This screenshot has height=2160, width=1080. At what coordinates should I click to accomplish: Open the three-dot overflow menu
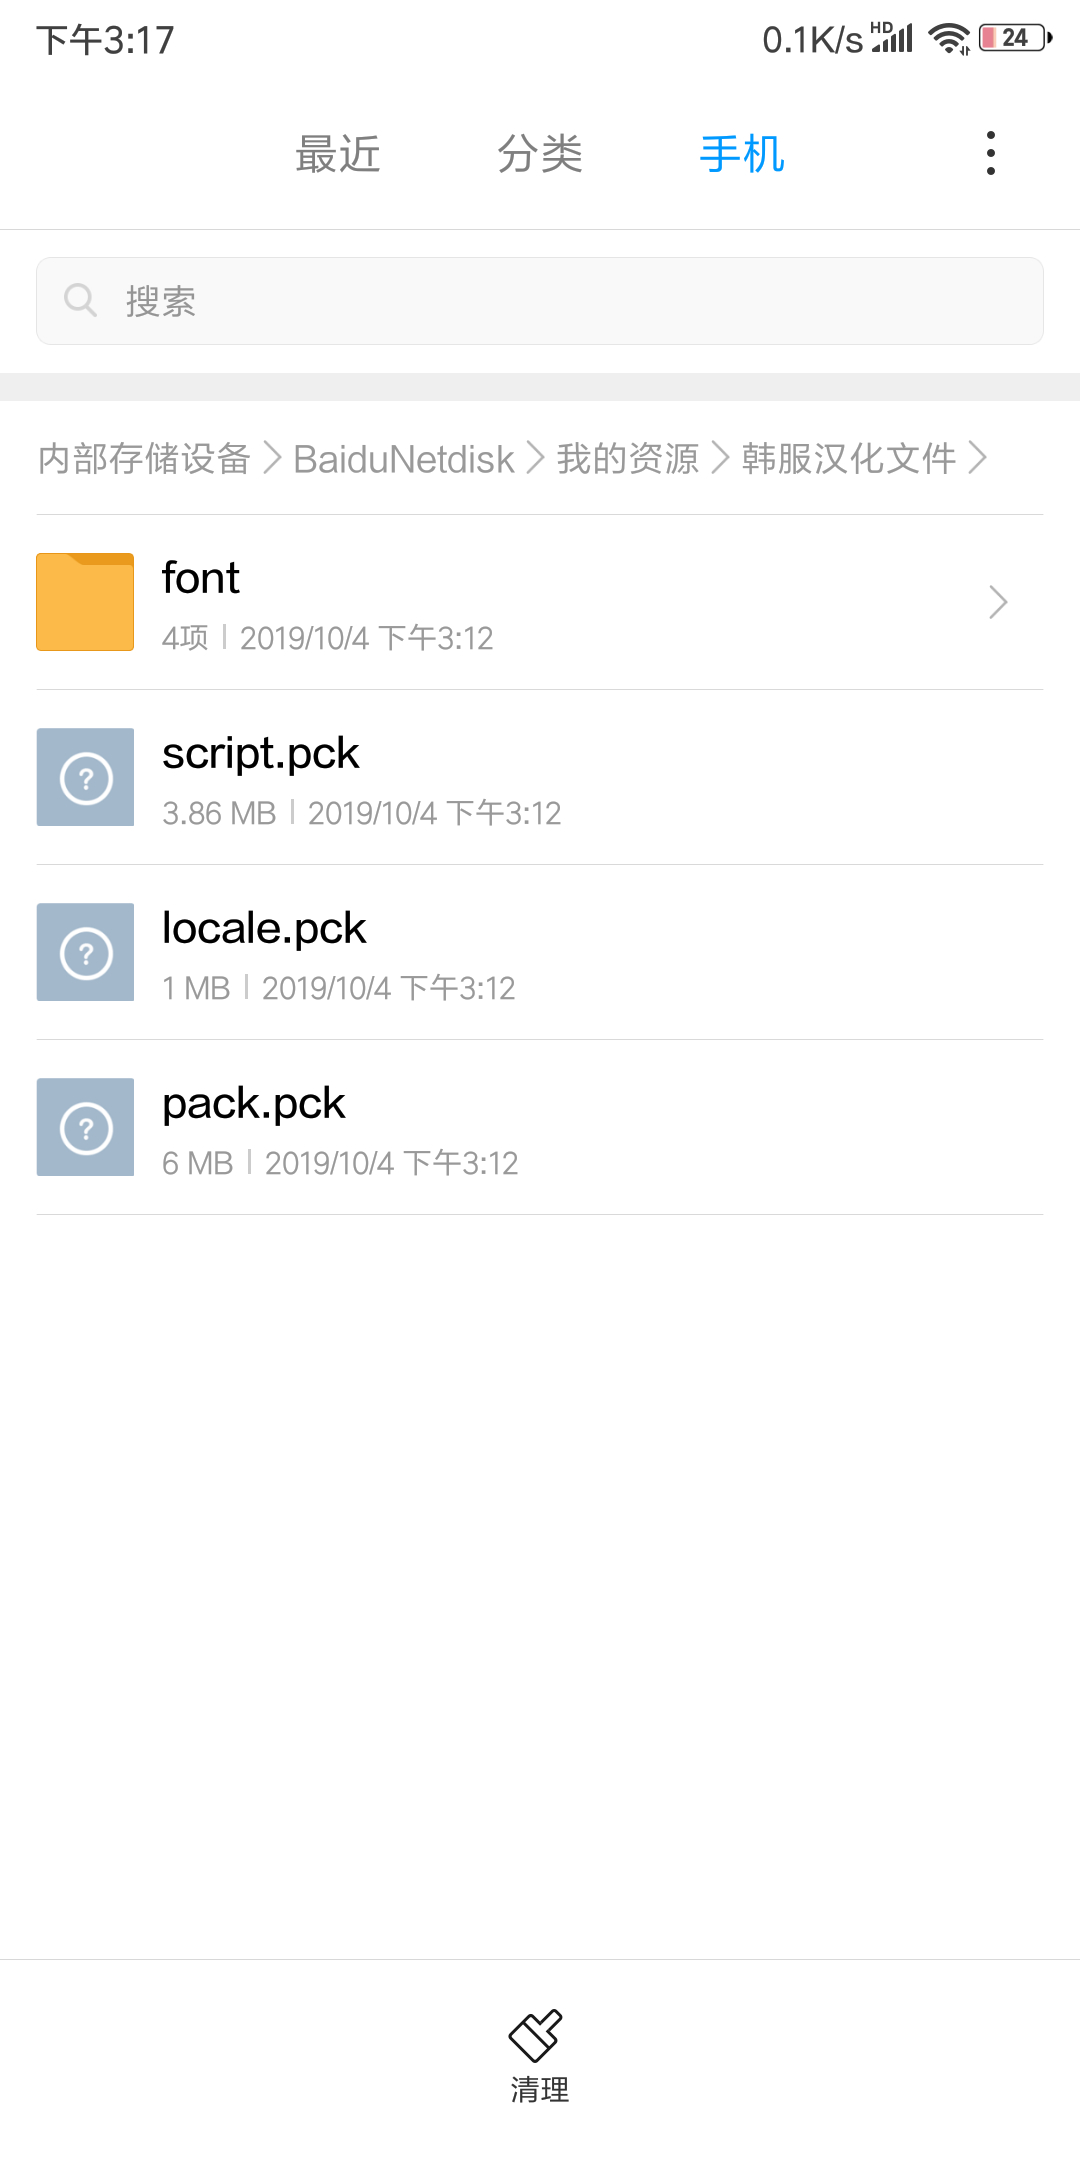pos(990,153)
